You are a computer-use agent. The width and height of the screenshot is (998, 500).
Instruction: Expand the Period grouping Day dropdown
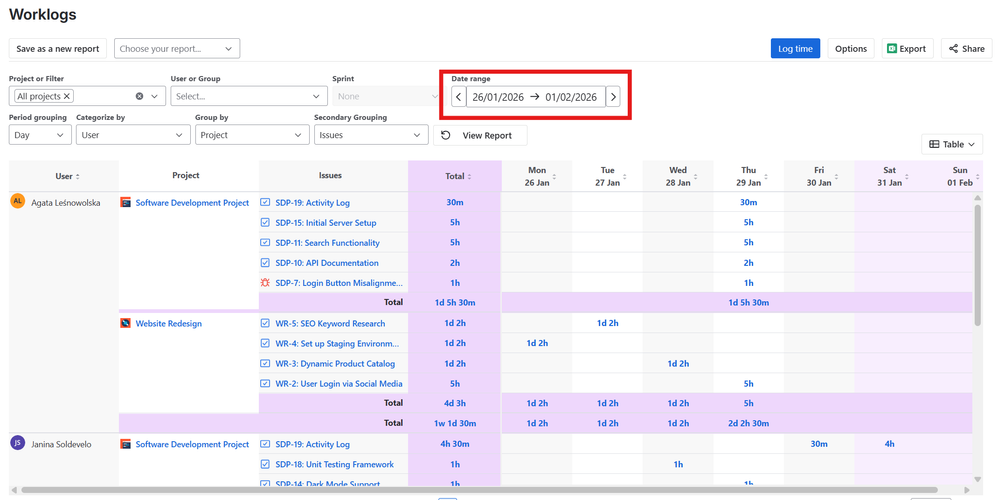[x=40, y=135]
